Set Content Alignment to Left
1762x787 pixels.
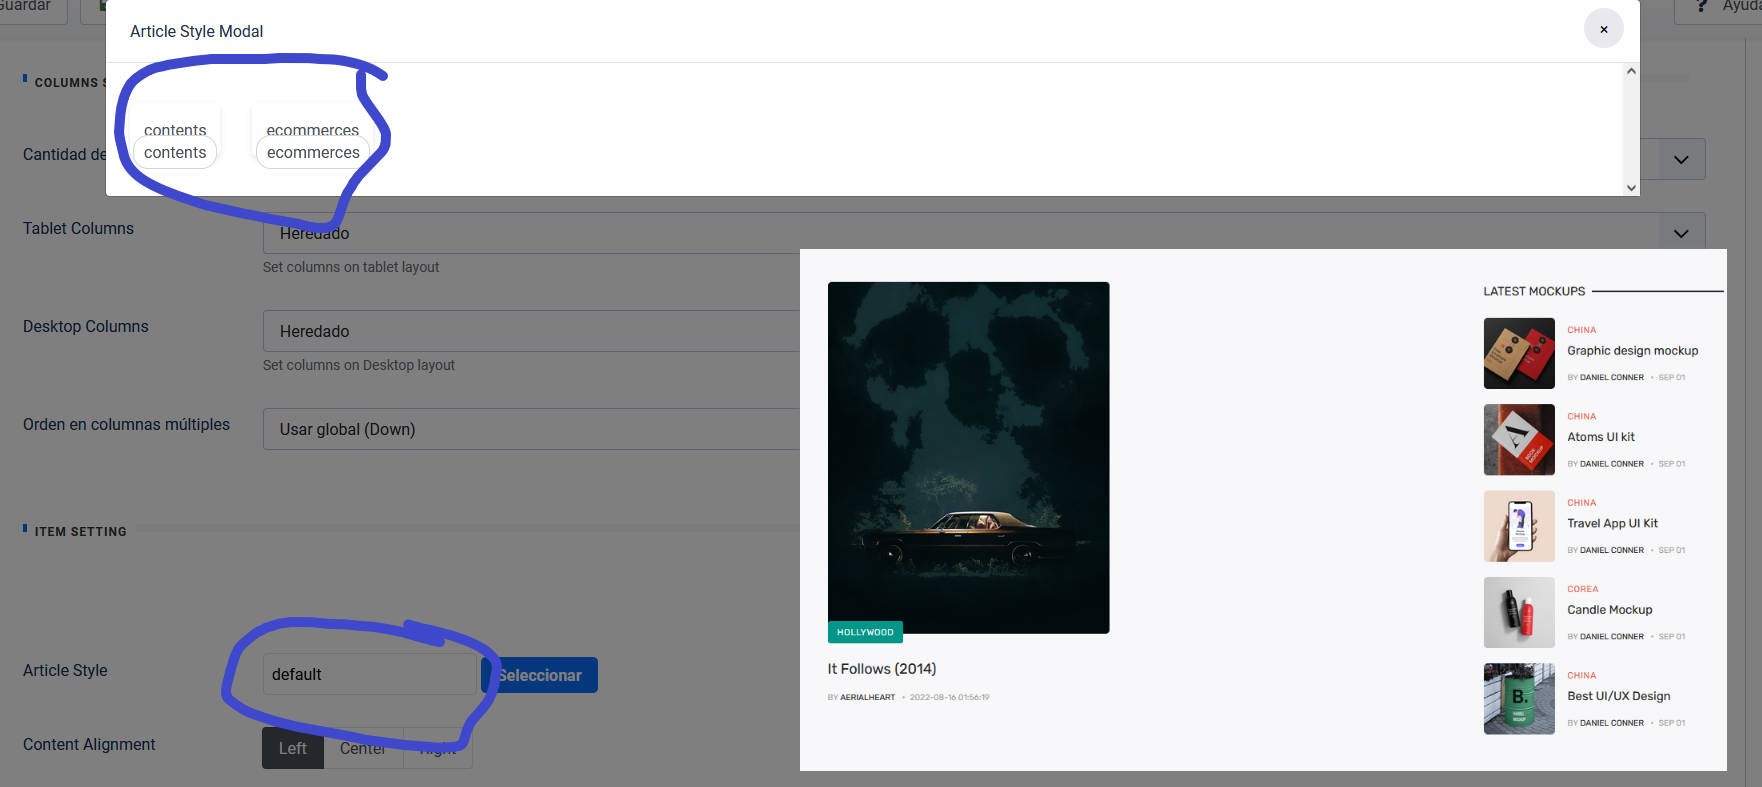point(293,748)
